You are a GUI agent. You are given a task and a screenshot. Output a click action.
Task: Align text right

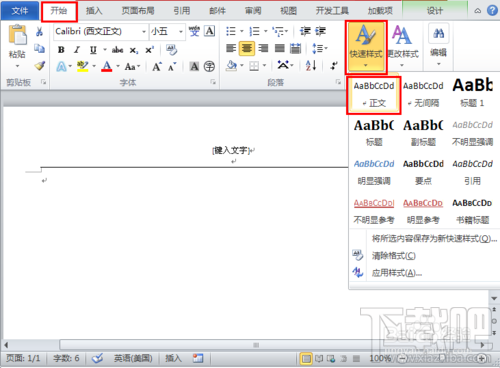click(x=263, y=48)
